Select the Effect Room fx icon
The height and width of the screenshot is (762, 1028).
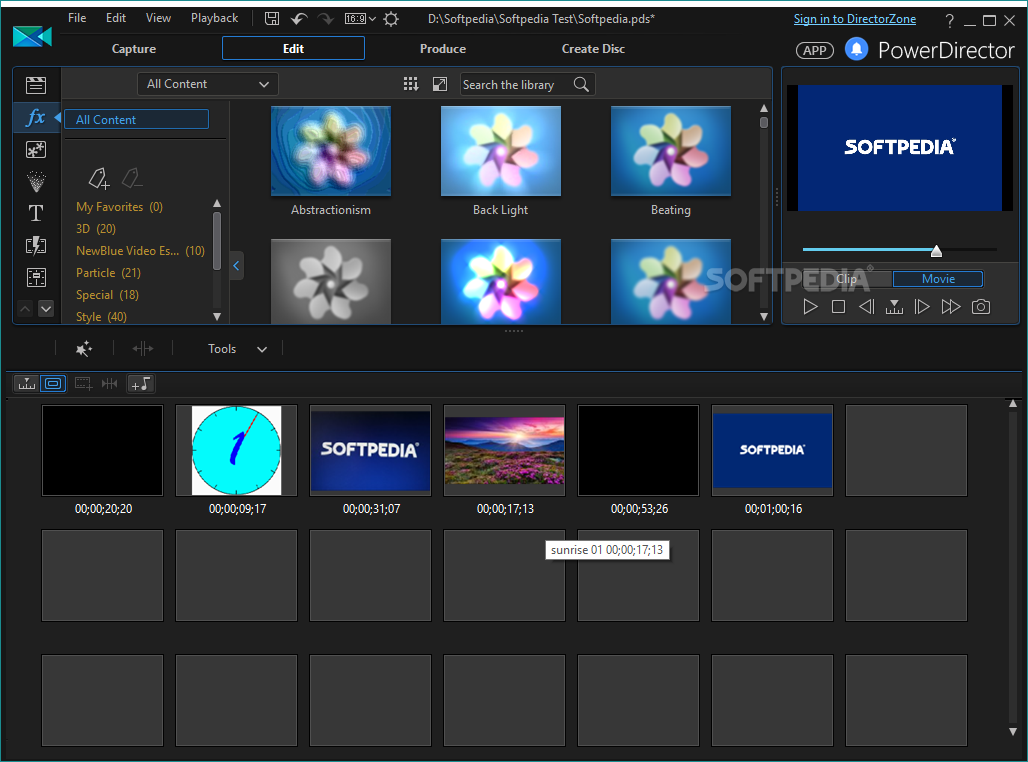coord(36,117)
